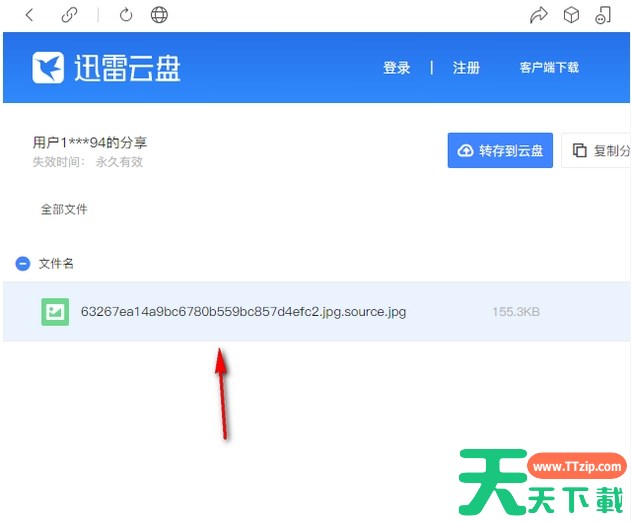Screen dimensions: 631x522
Task: Click the link chain icon in toolbar
Action: [69, 15]
